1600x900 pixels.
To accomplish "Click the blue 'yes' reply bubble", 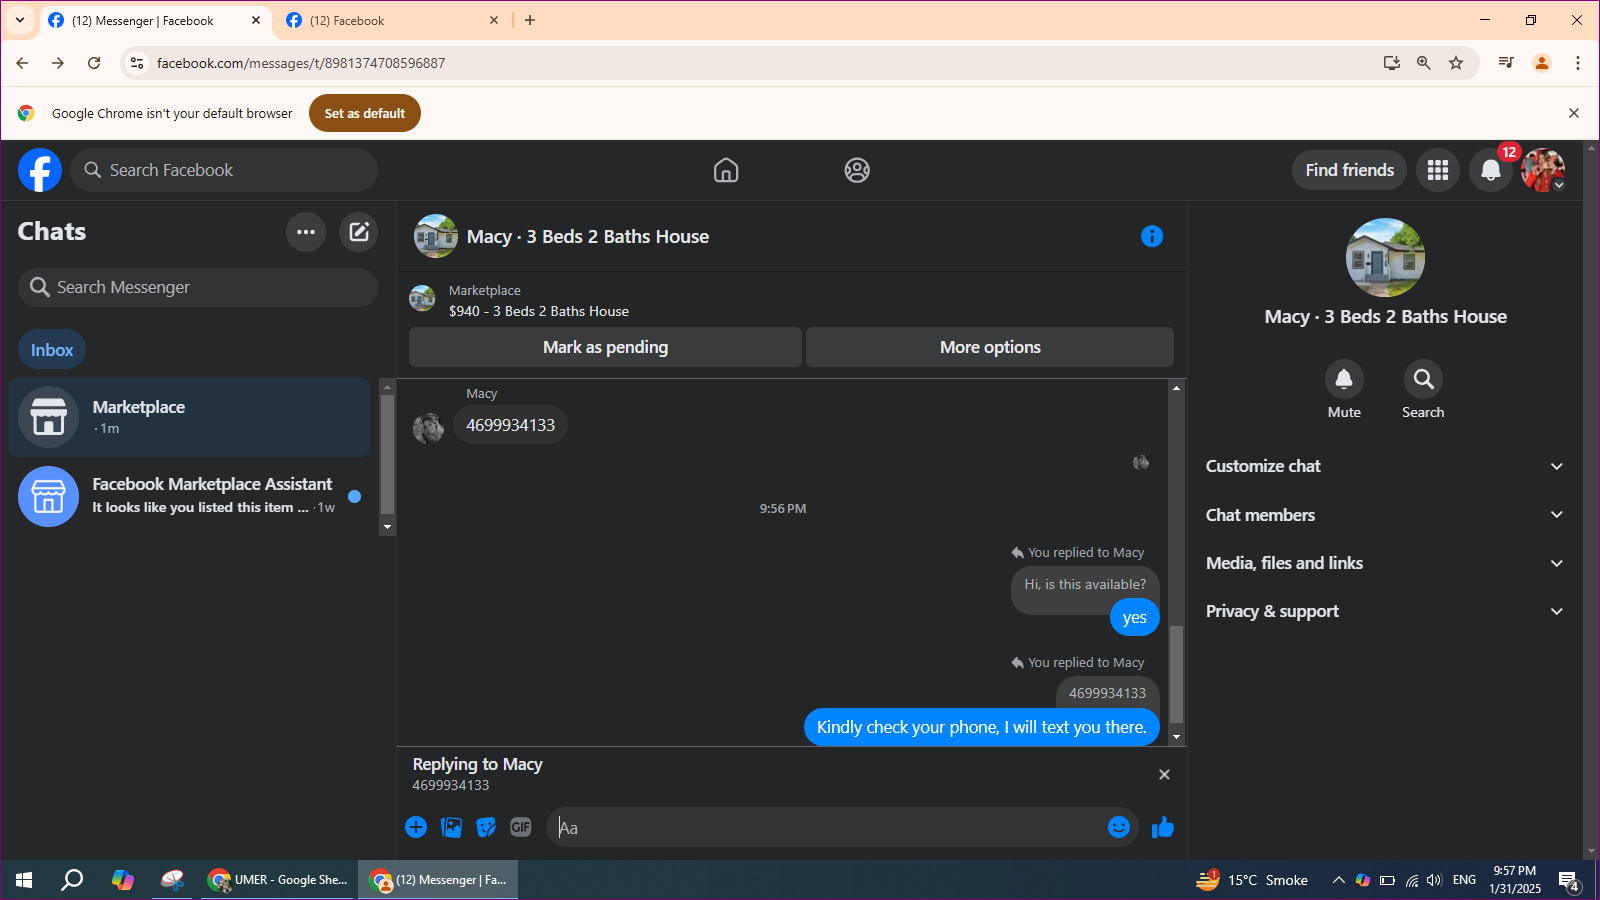I will click(x=1134, y=617).
